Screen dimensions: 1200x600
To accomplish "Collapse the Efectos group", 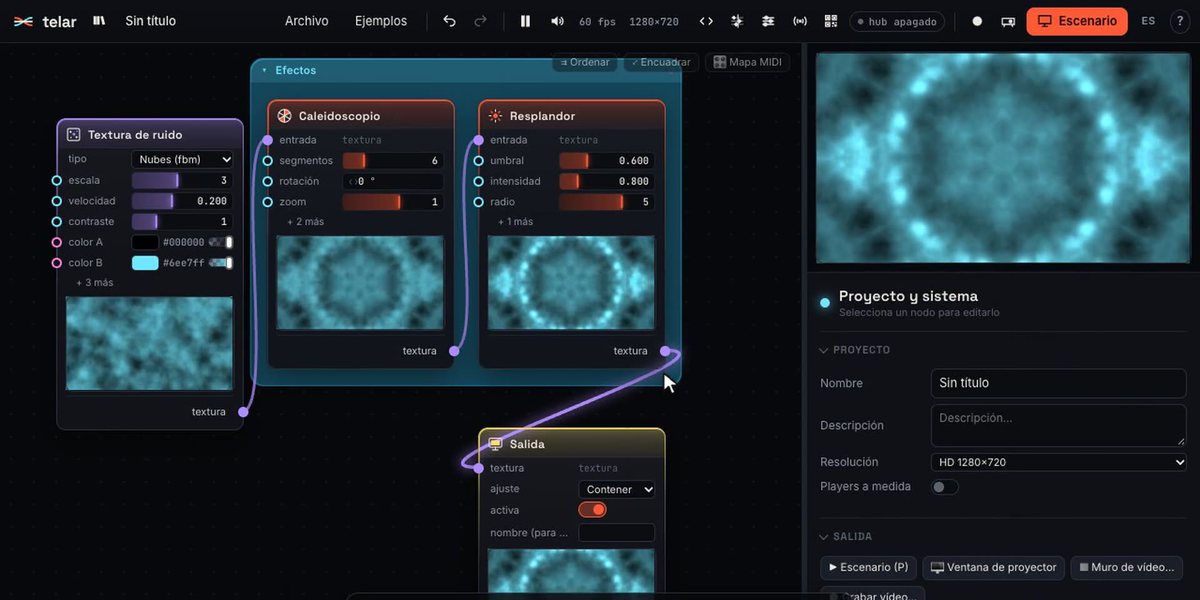I will [x=265, y=71].
